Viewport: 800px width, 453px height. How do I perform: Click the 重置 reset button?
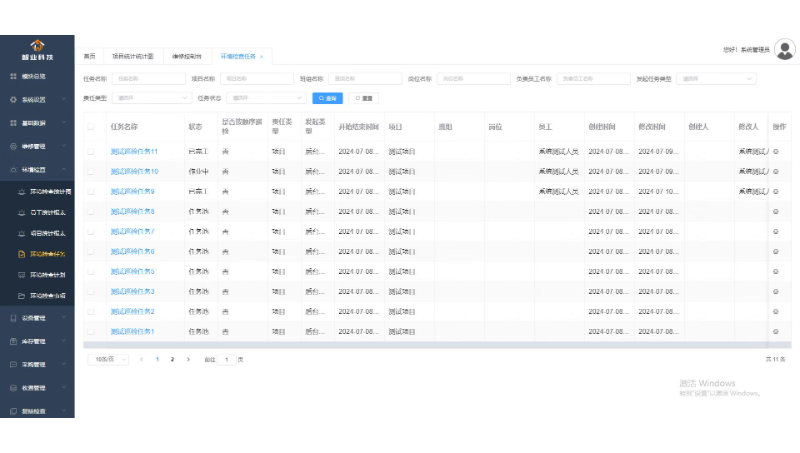coord(364,98)
